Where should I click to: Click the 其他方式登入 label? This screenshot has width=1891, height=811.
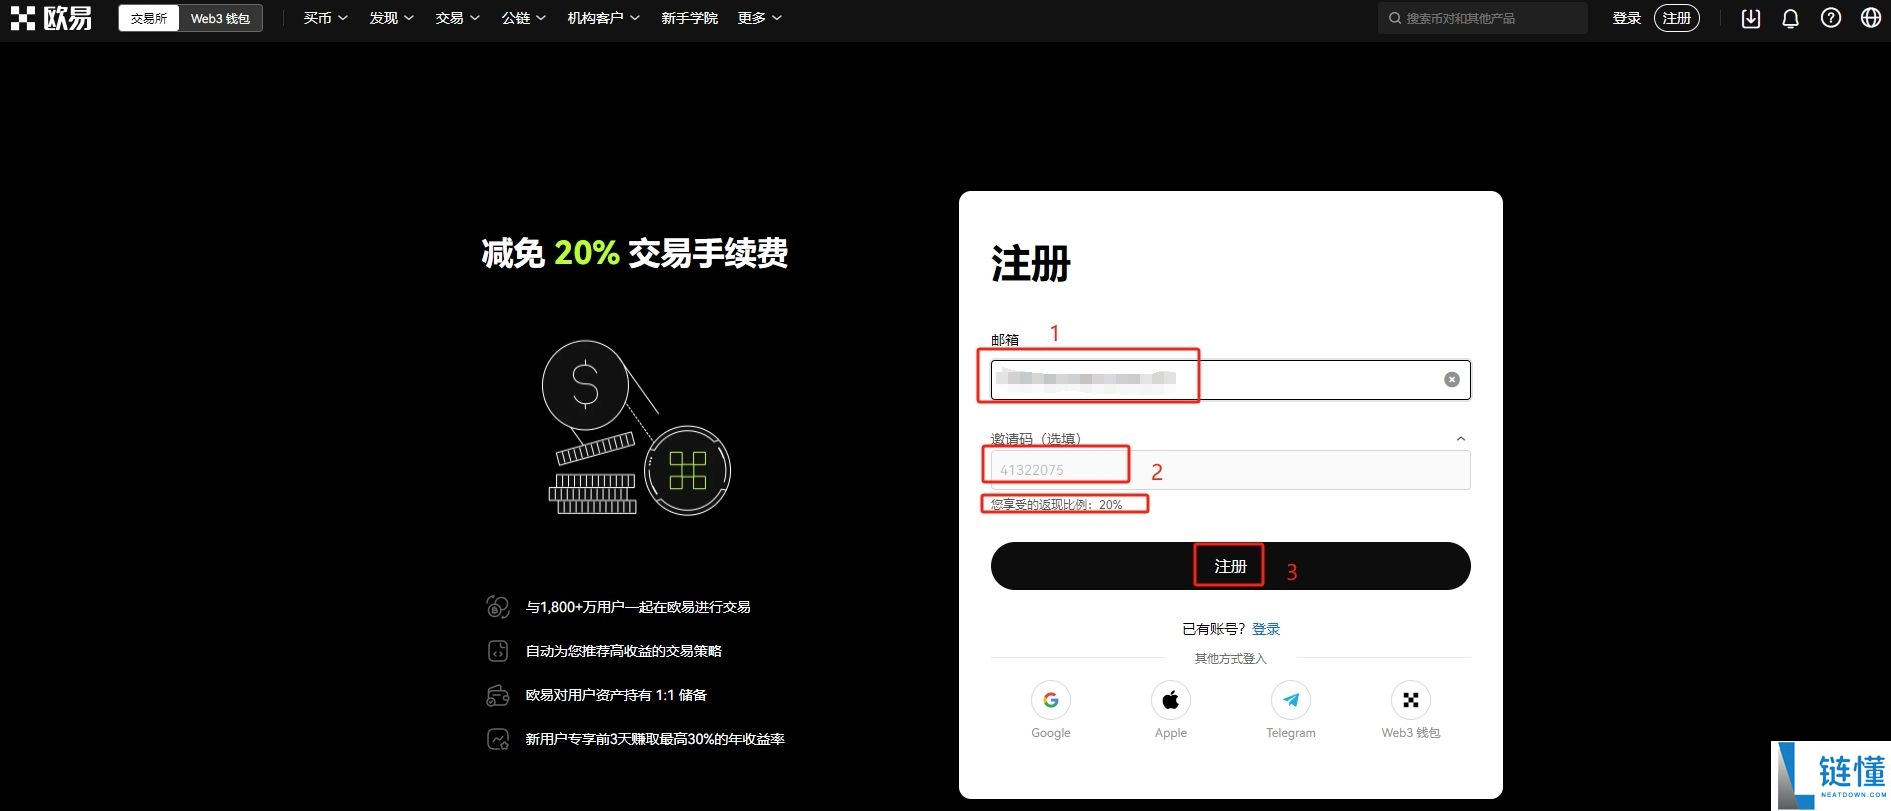(1230, 658)
